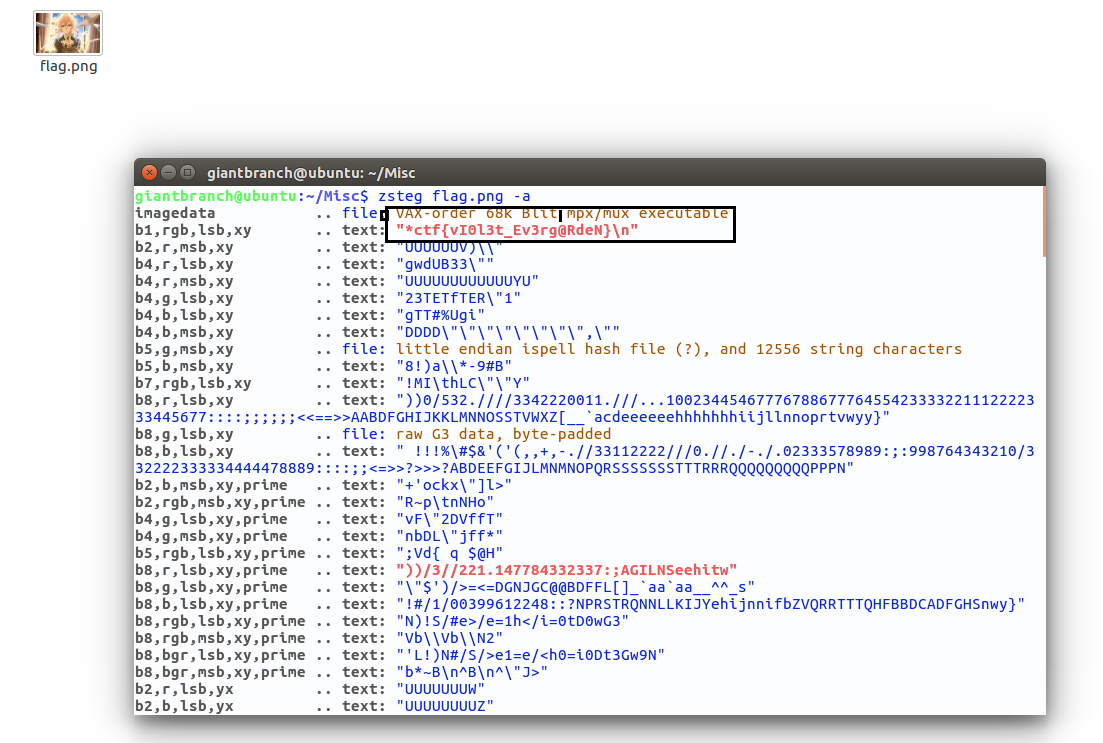The height and width of the screenshot is (743, 1103).
Task: Click the text "nbDL\"jff*"
Action: [x=450, y=536]
